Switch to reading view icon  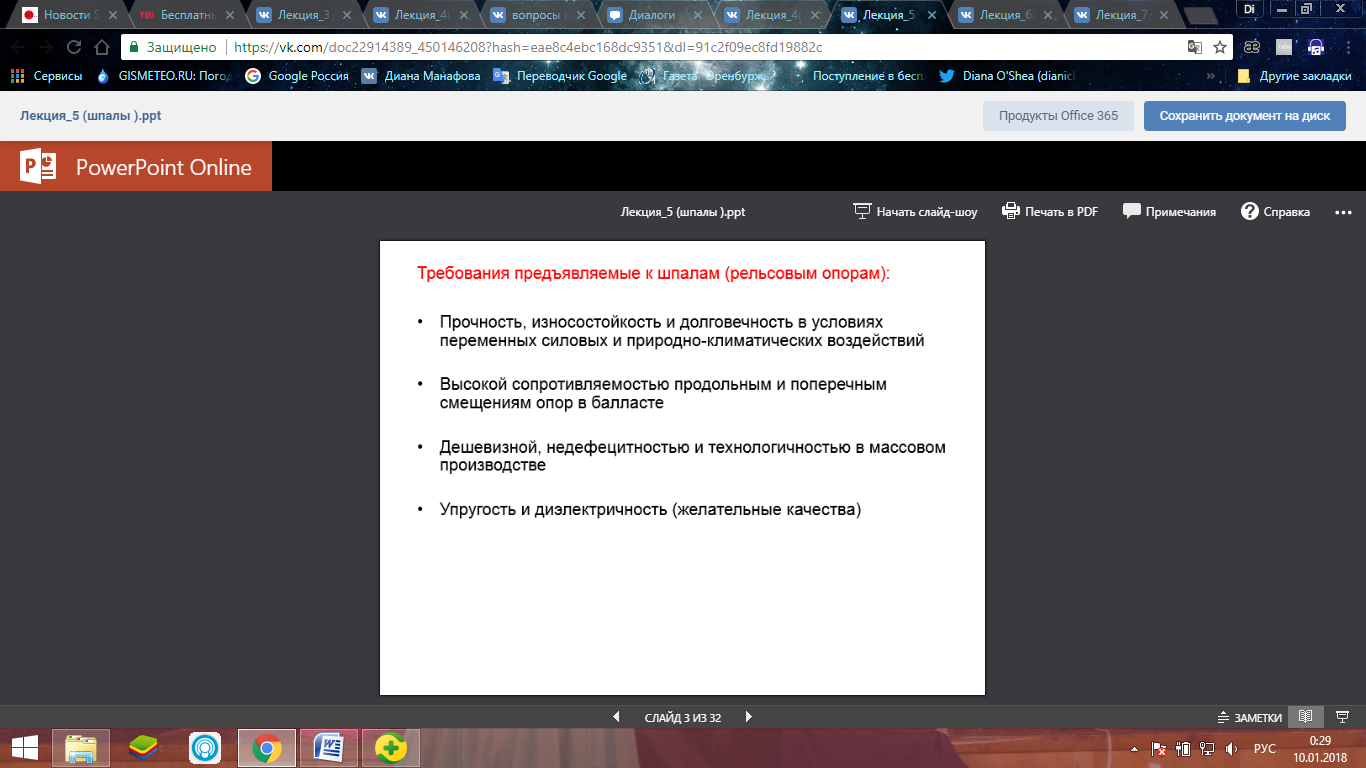(x=1305, y=717)
